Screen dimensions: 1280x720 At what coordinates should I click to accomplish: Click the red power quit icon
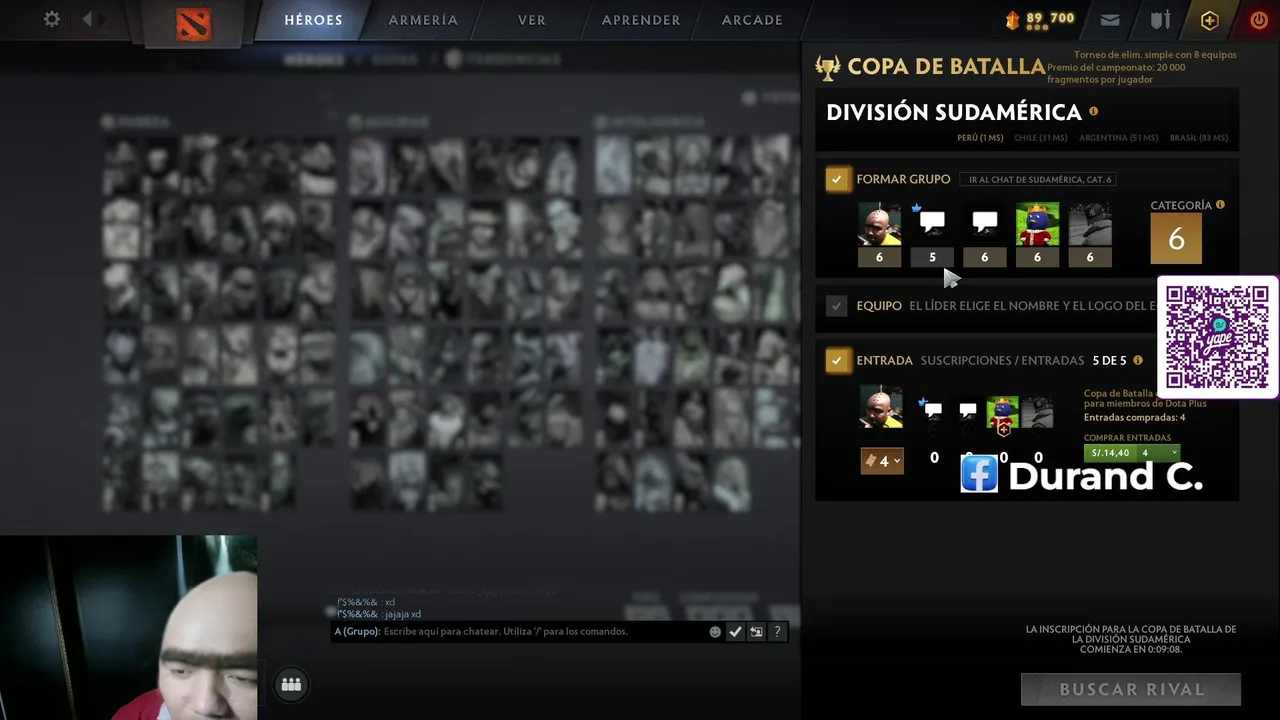click(1259, 20)
